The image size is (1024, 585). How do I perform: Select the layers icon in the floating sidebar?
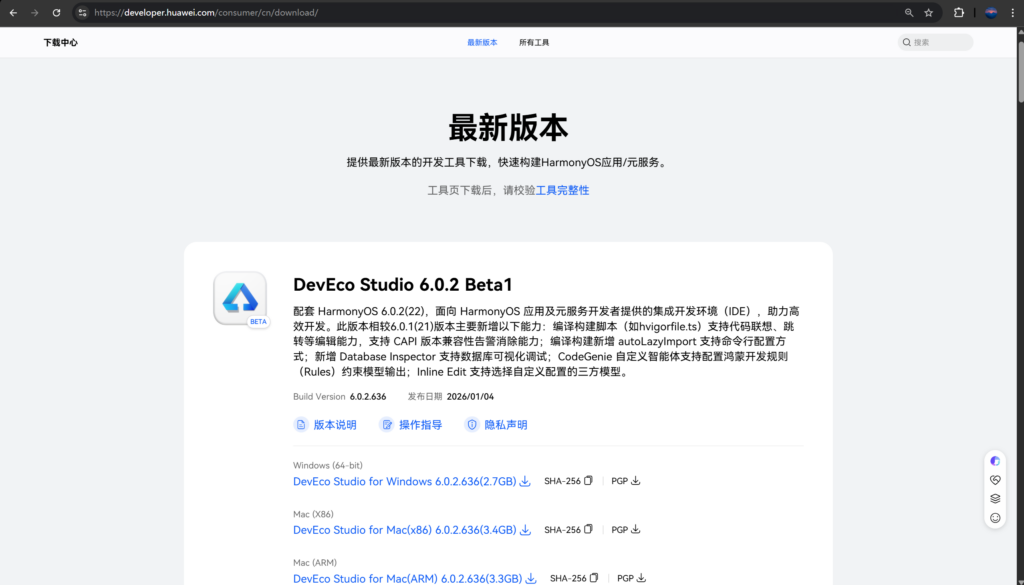[x=994, y=499]
